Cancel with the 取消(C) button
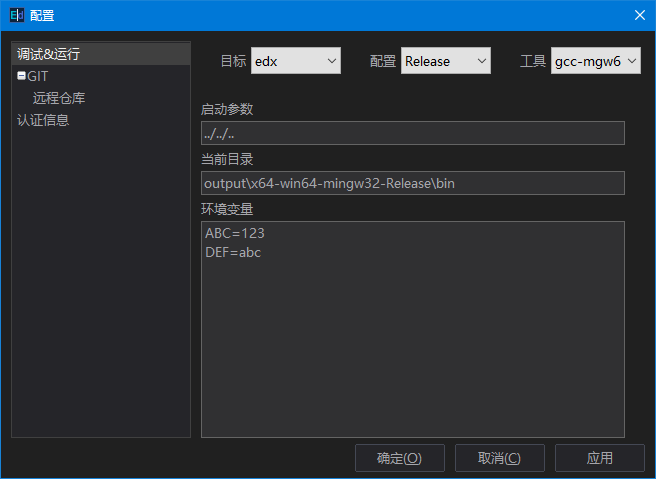This screenshot has width=656, height=479. tap(500, 458)
